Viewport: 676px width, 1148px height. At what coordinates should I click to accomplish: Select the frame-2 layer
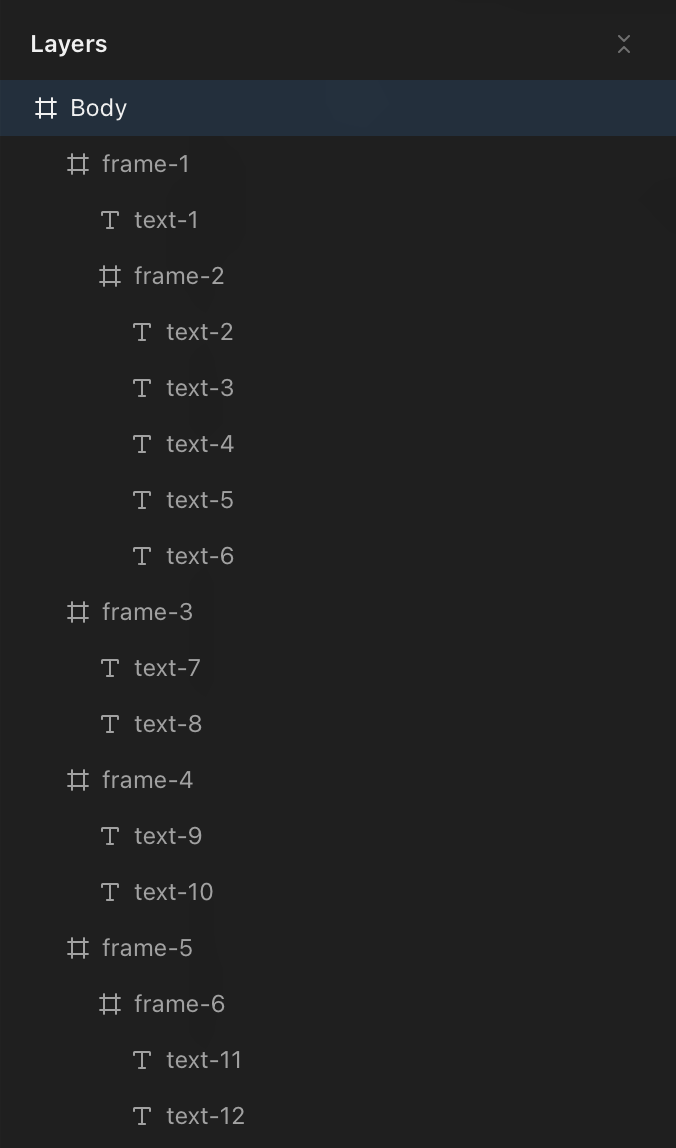(179, 276)
